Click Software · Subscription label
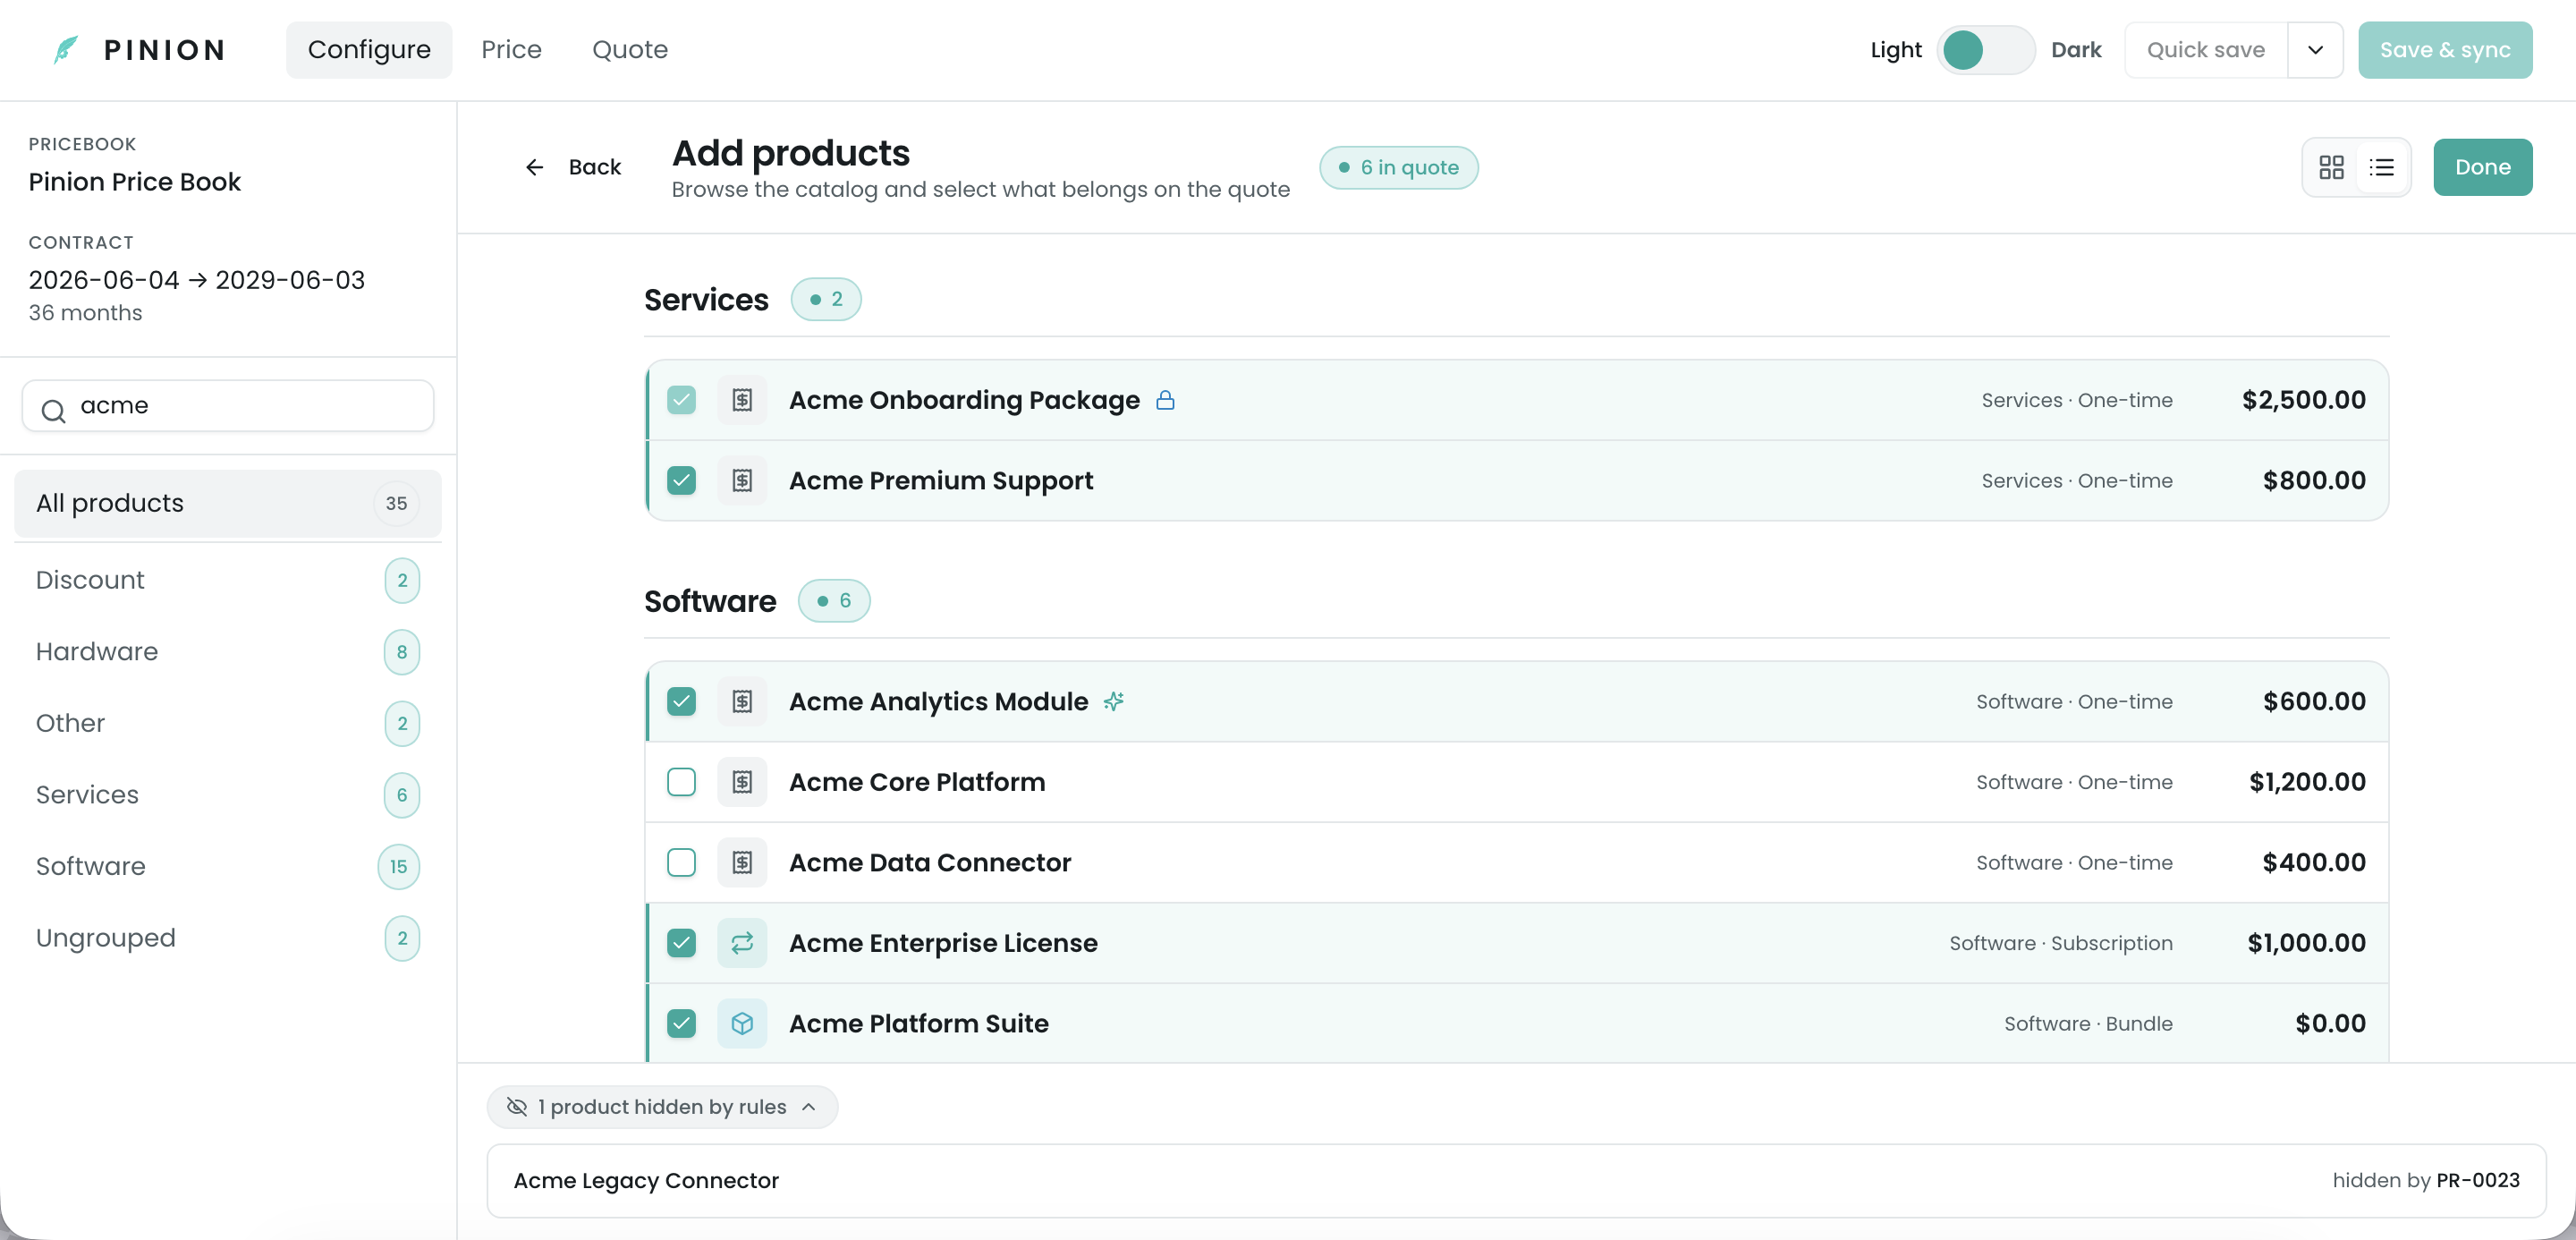 coord(2061,943)
